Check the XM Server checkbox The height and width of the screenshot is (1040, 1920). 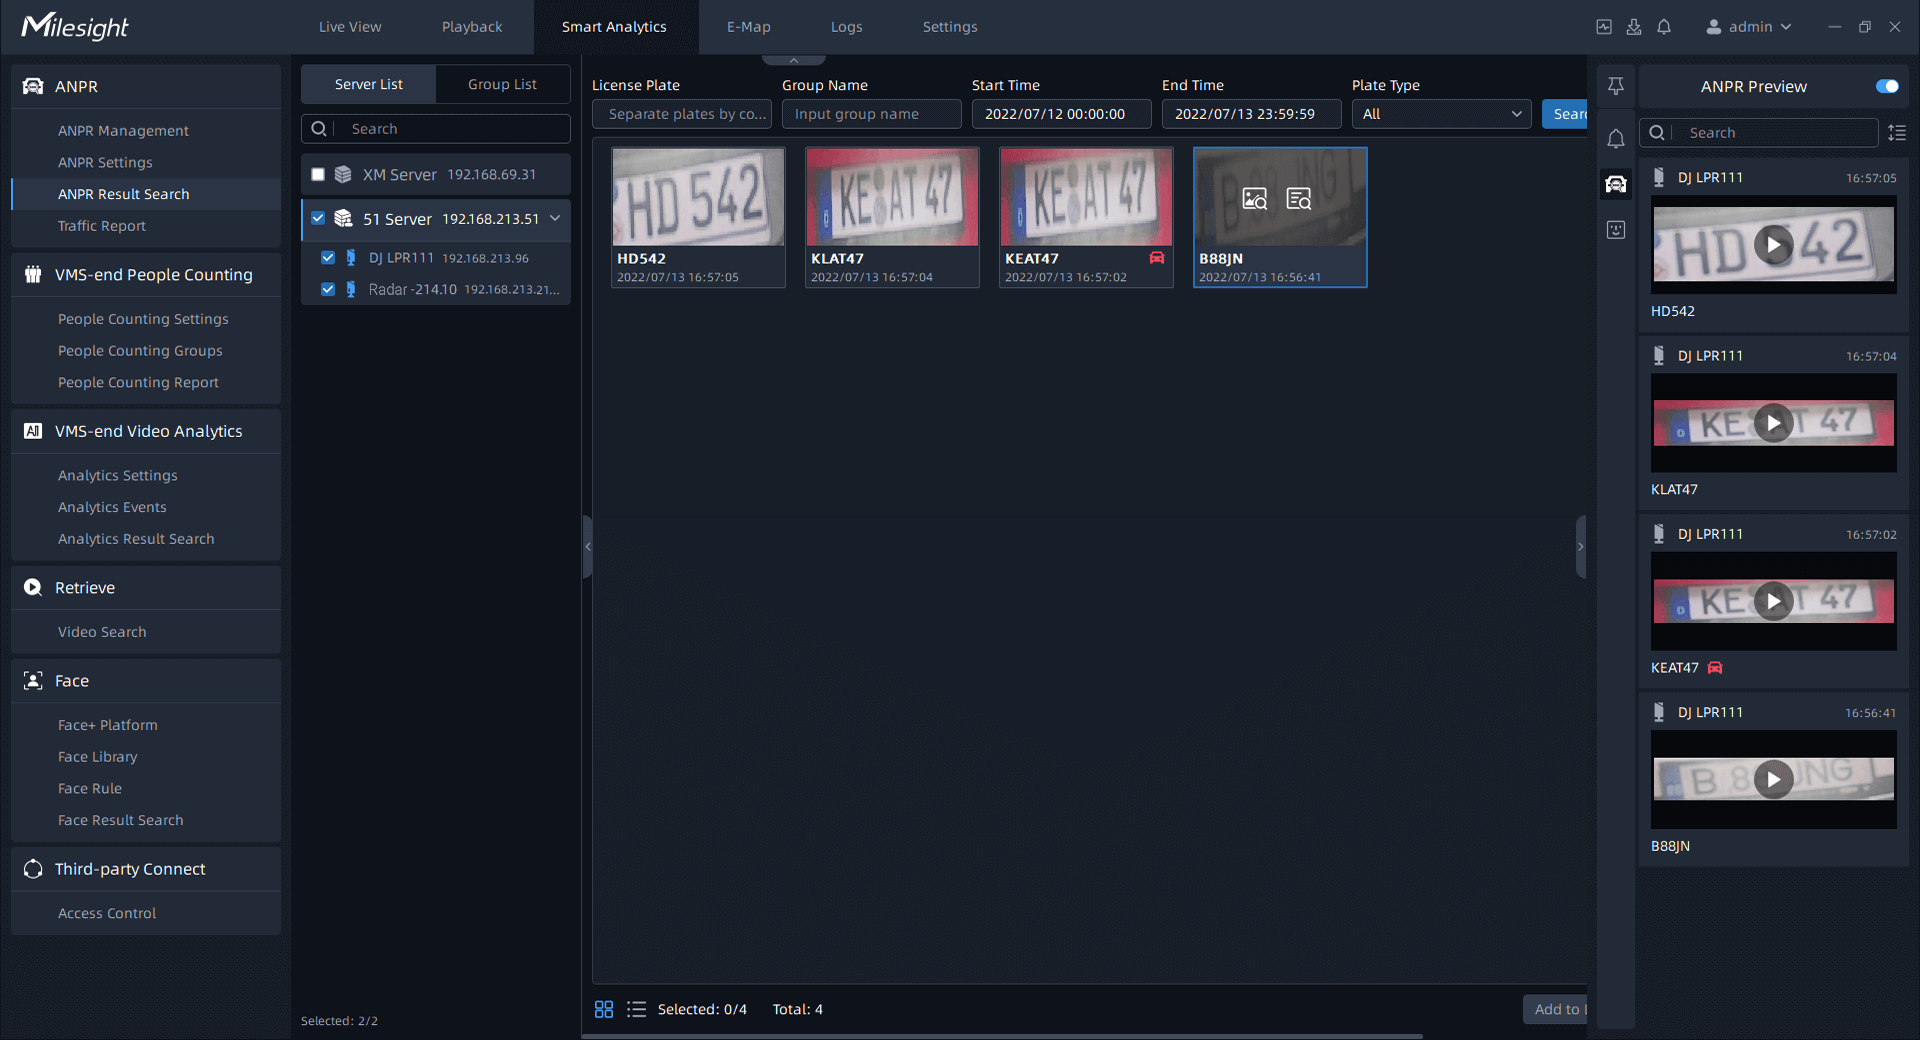[318, 175]
